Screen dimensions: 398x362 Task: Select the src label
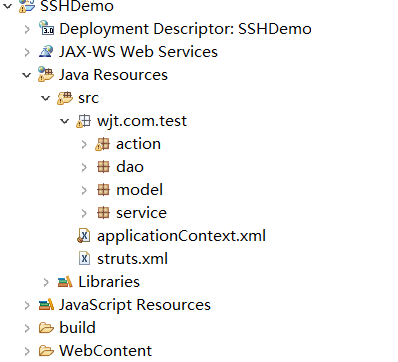coord(88,98)
